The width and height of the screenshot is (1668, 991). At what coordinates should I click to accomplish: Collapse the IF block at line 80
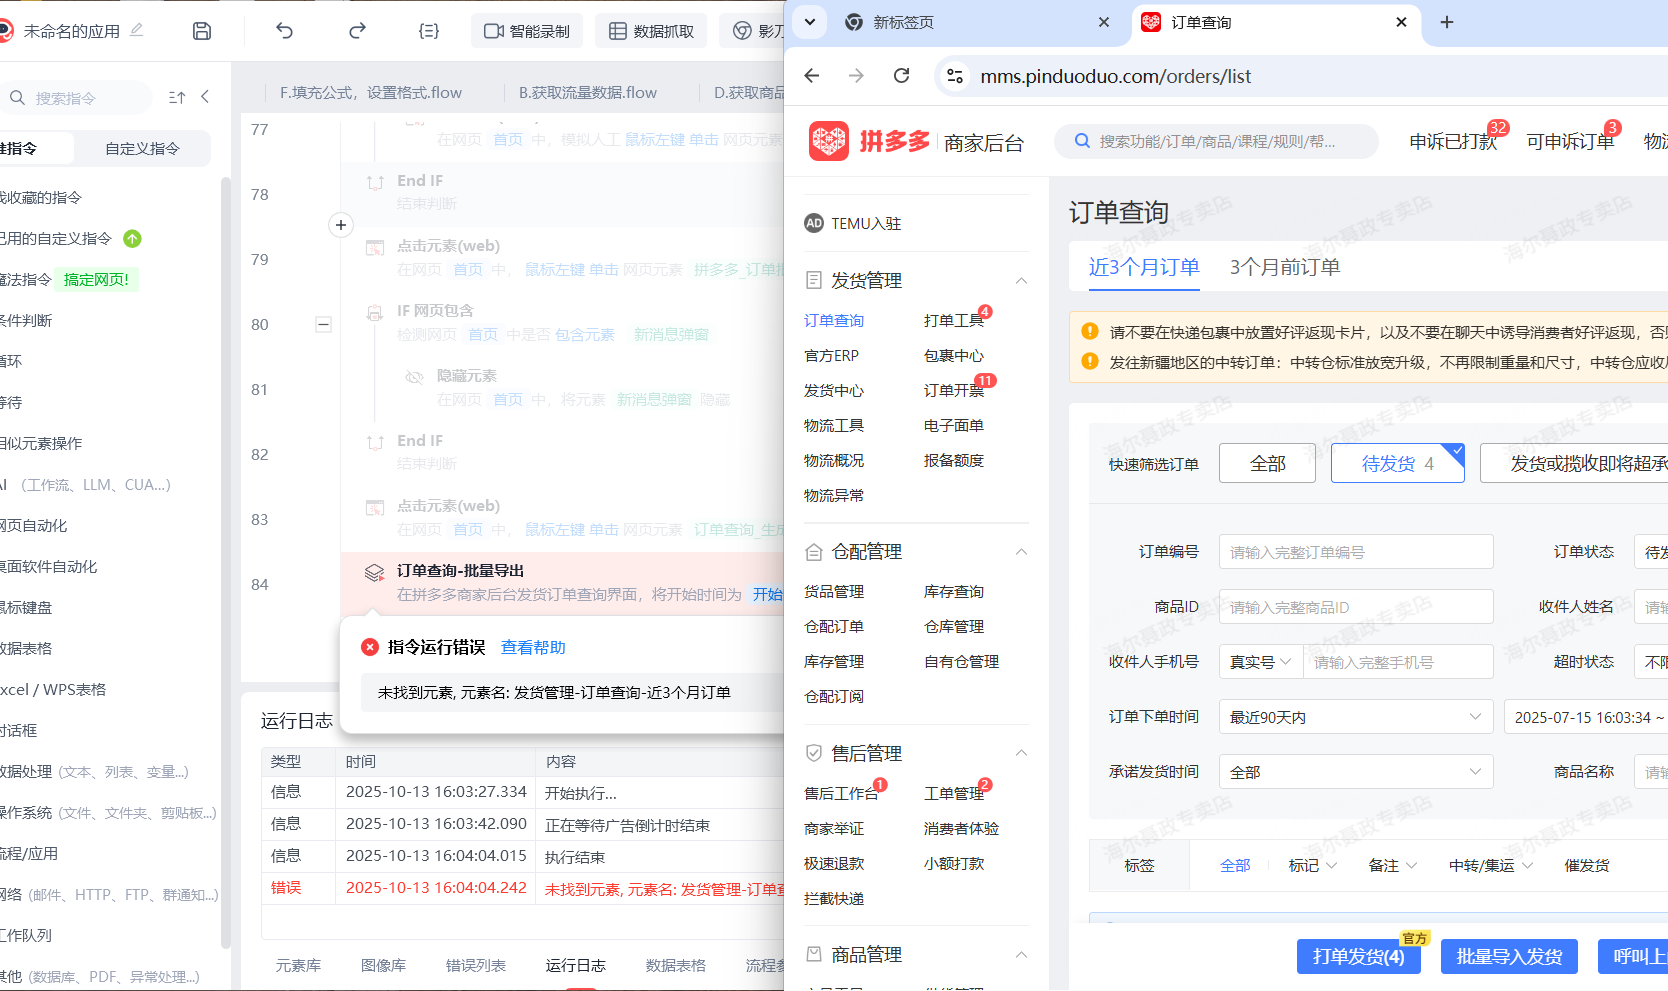tap(323, 324)
